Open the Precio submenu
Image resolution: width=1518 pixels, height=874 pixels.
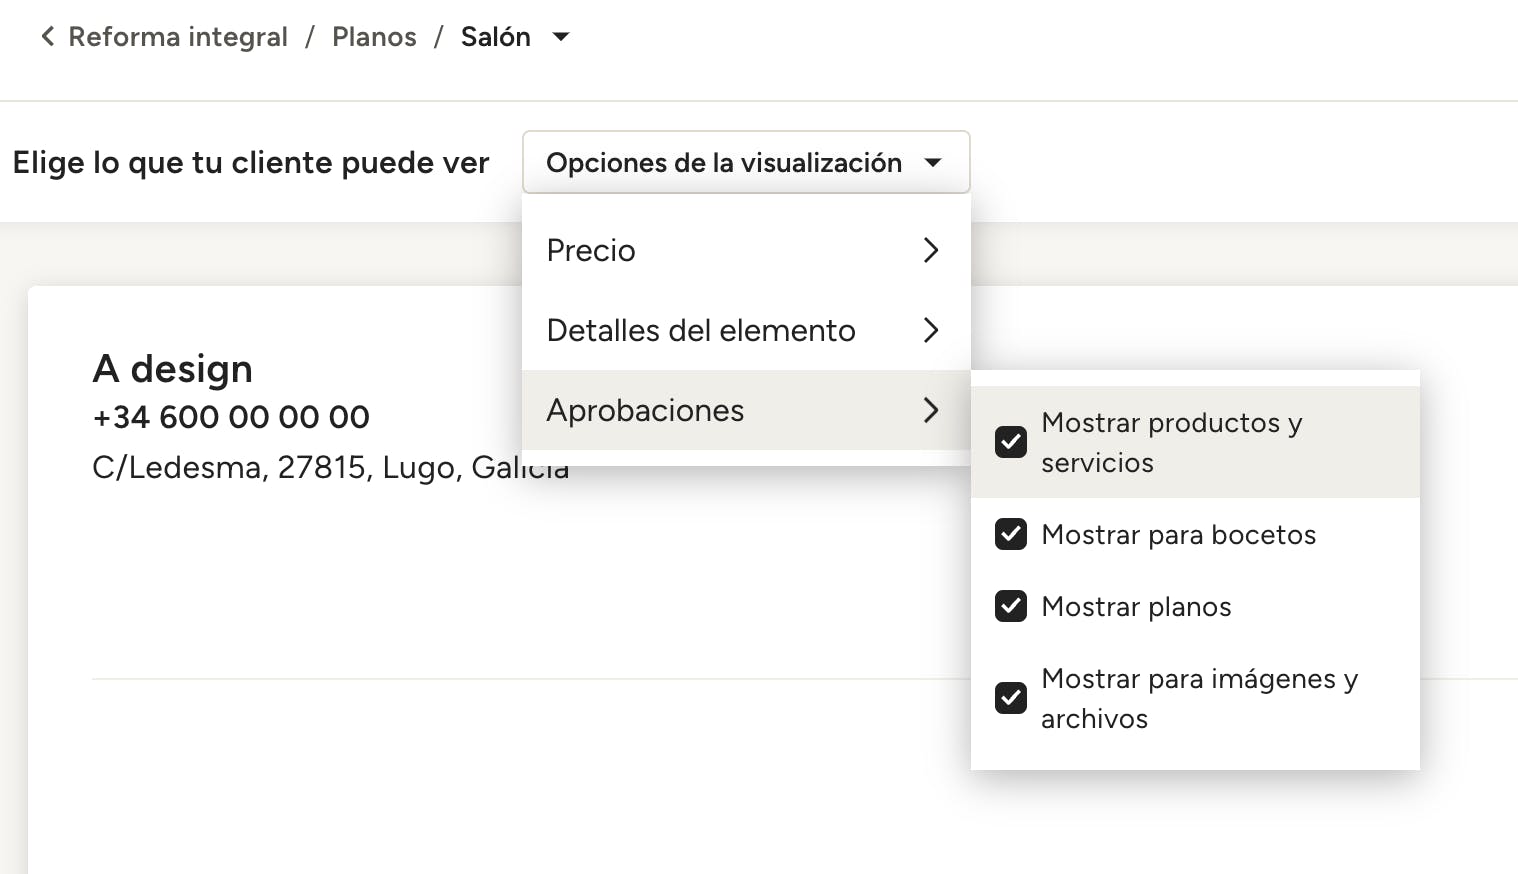click(x=591, y=250)
